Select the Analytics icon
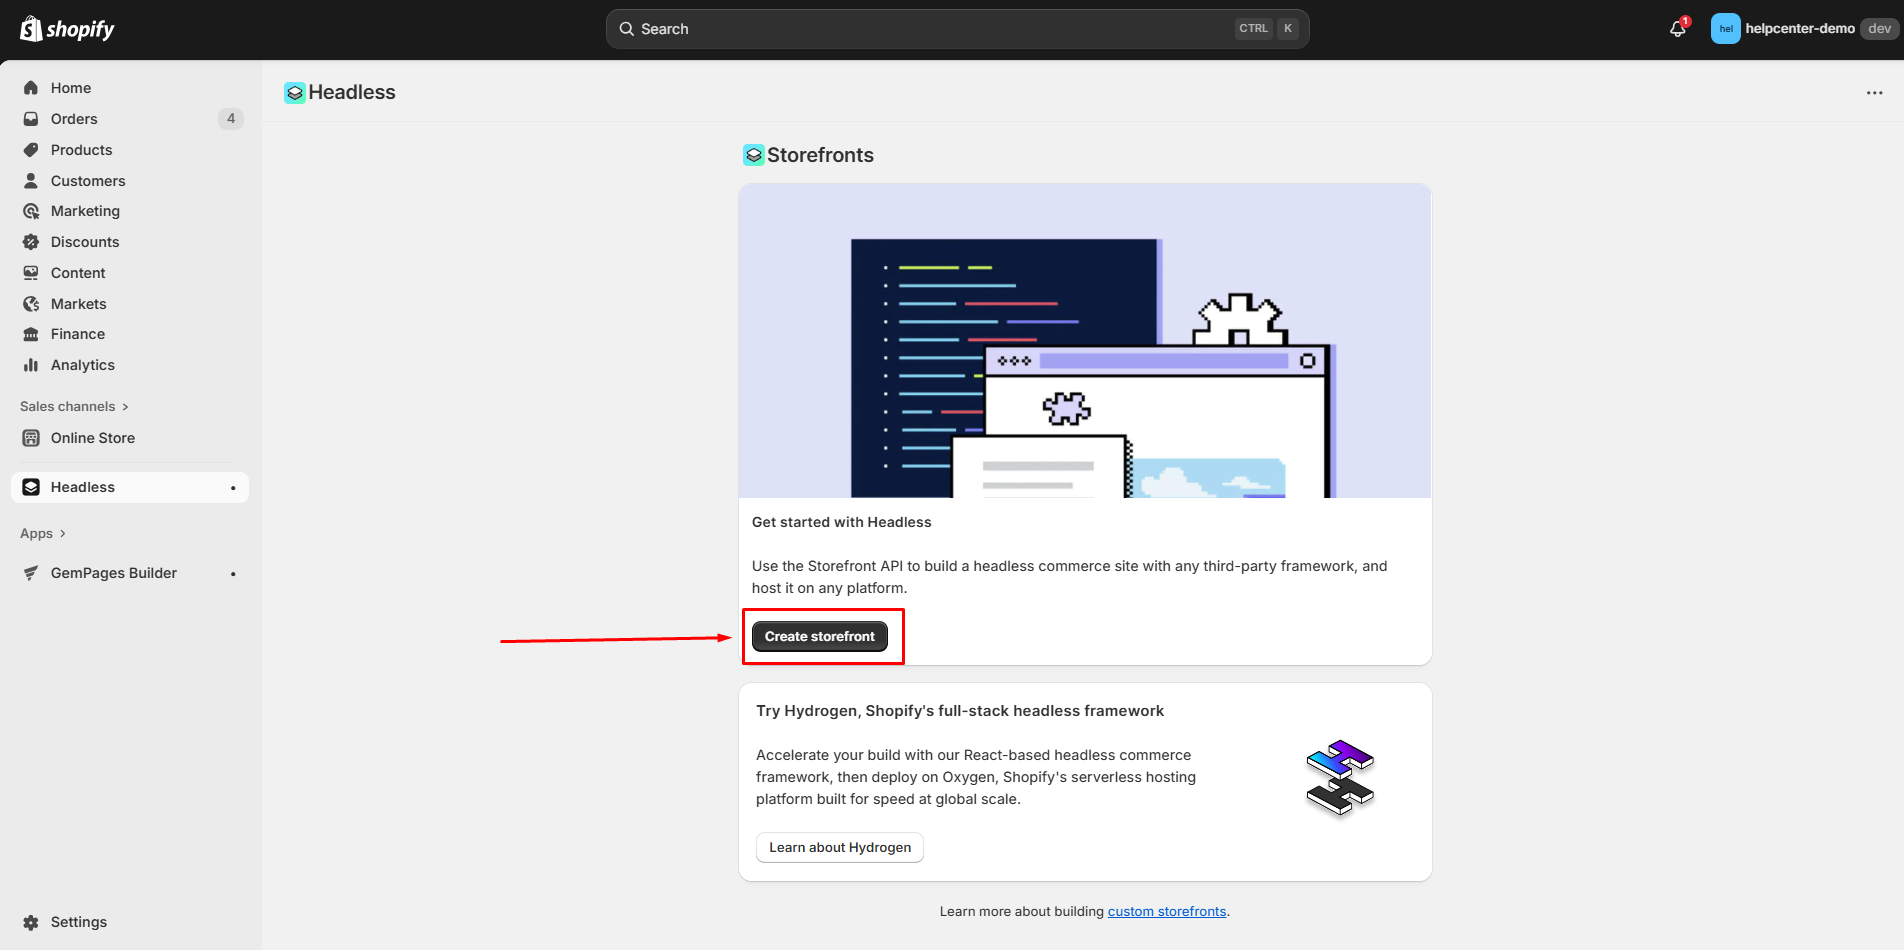Viewport: 1904px width, 950px height. click(x=31, y=365)
